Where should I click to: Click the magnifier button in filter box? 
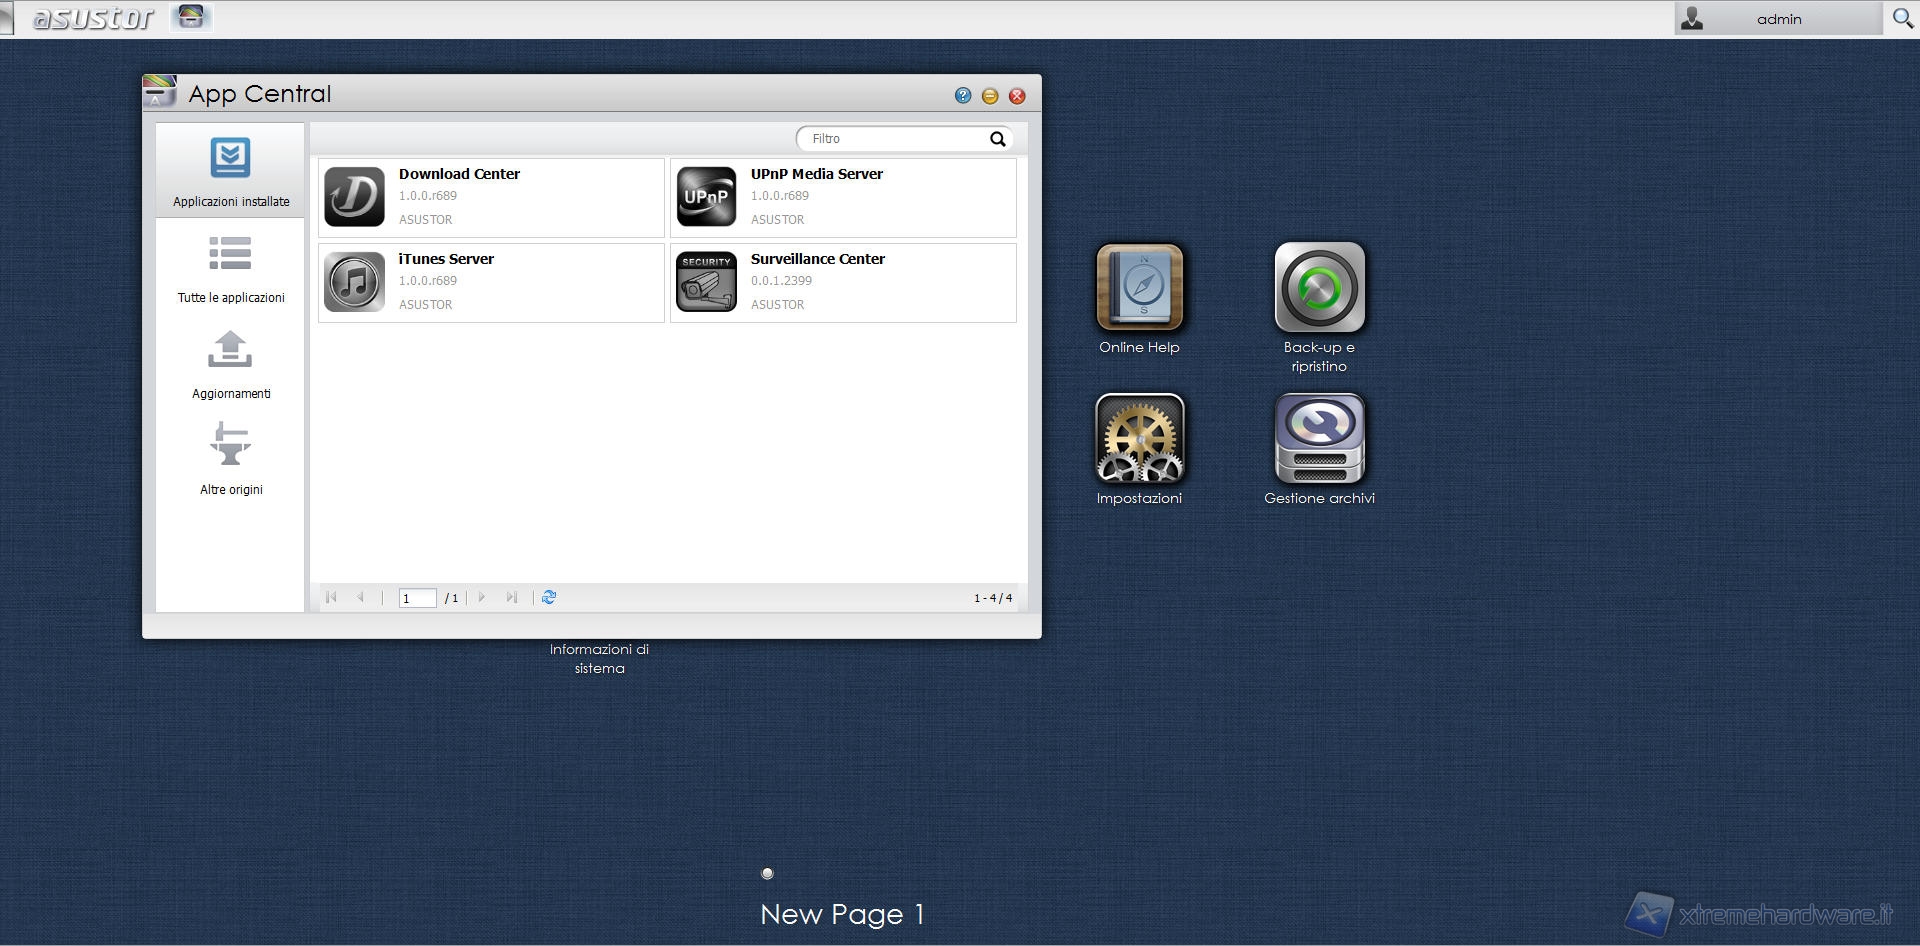(x=997, y=139)
